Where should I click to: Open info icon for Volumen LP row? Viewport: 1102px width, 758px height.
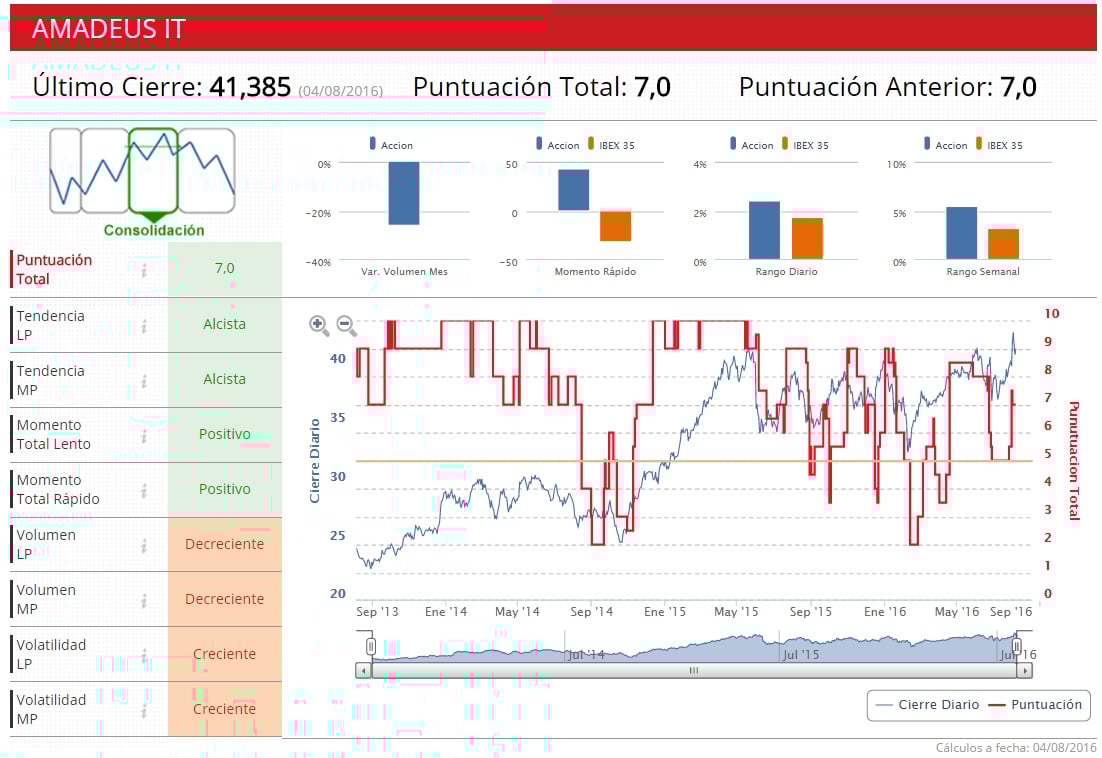pyautogui.click(x=144, y=545)
